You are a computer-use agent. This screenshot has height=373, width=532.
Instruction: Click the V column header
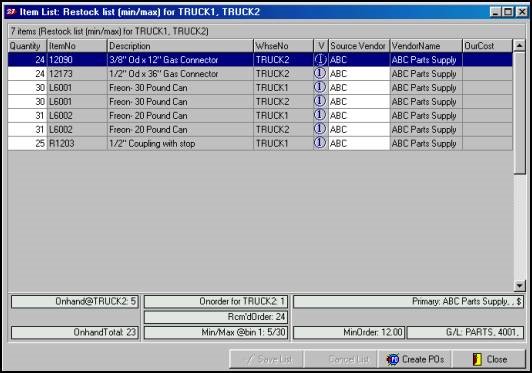[321, 46]
